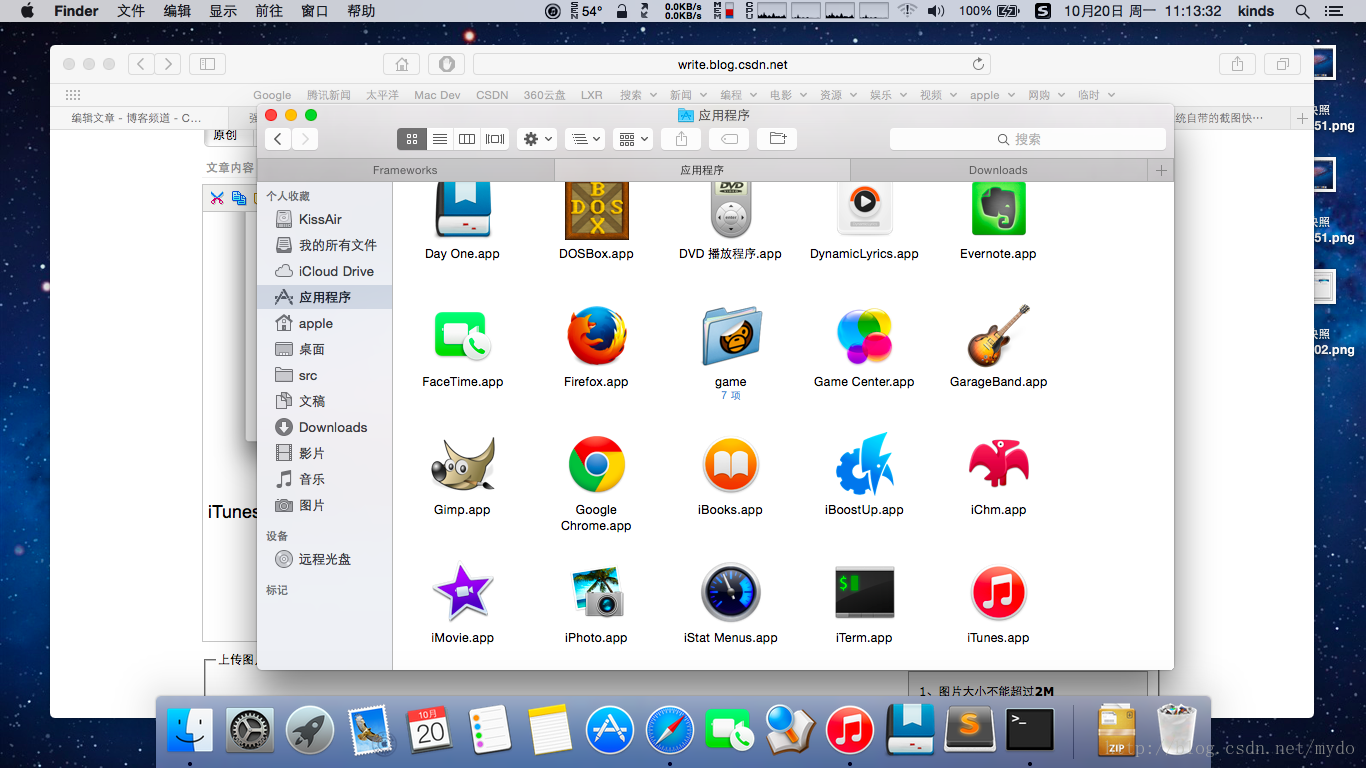Image resolution: width=1366 pixels, height=768 pixels.
Task: Open Game Center.app
Action: pyautogui.click(x=864, y=336)
